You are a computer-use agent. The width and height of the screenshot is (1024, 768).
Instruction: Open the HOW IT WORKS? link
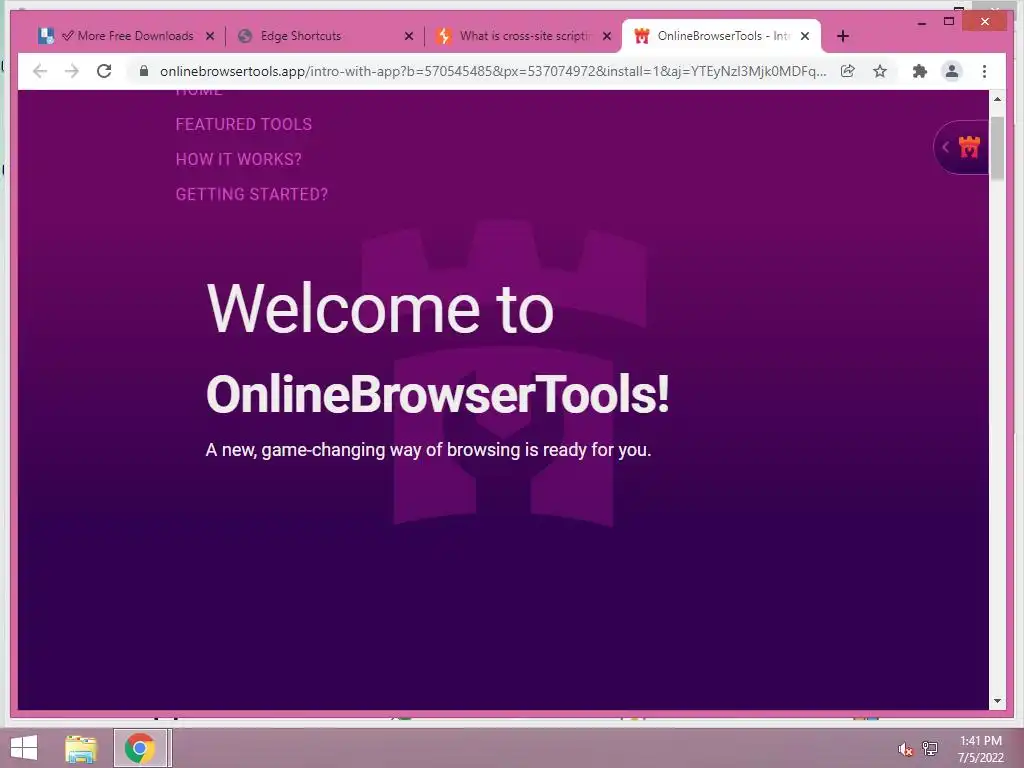tap(238, 159)
